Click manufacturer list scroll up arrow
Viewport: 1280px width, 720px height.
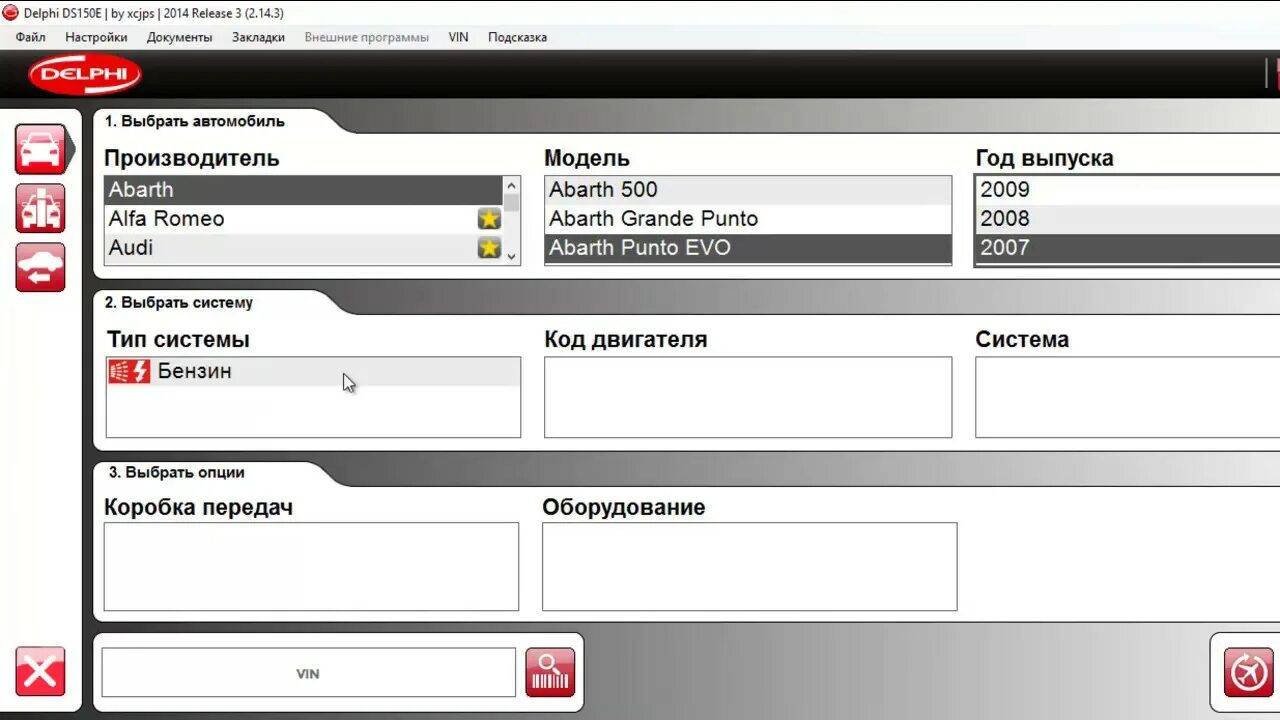coord(512,185)
